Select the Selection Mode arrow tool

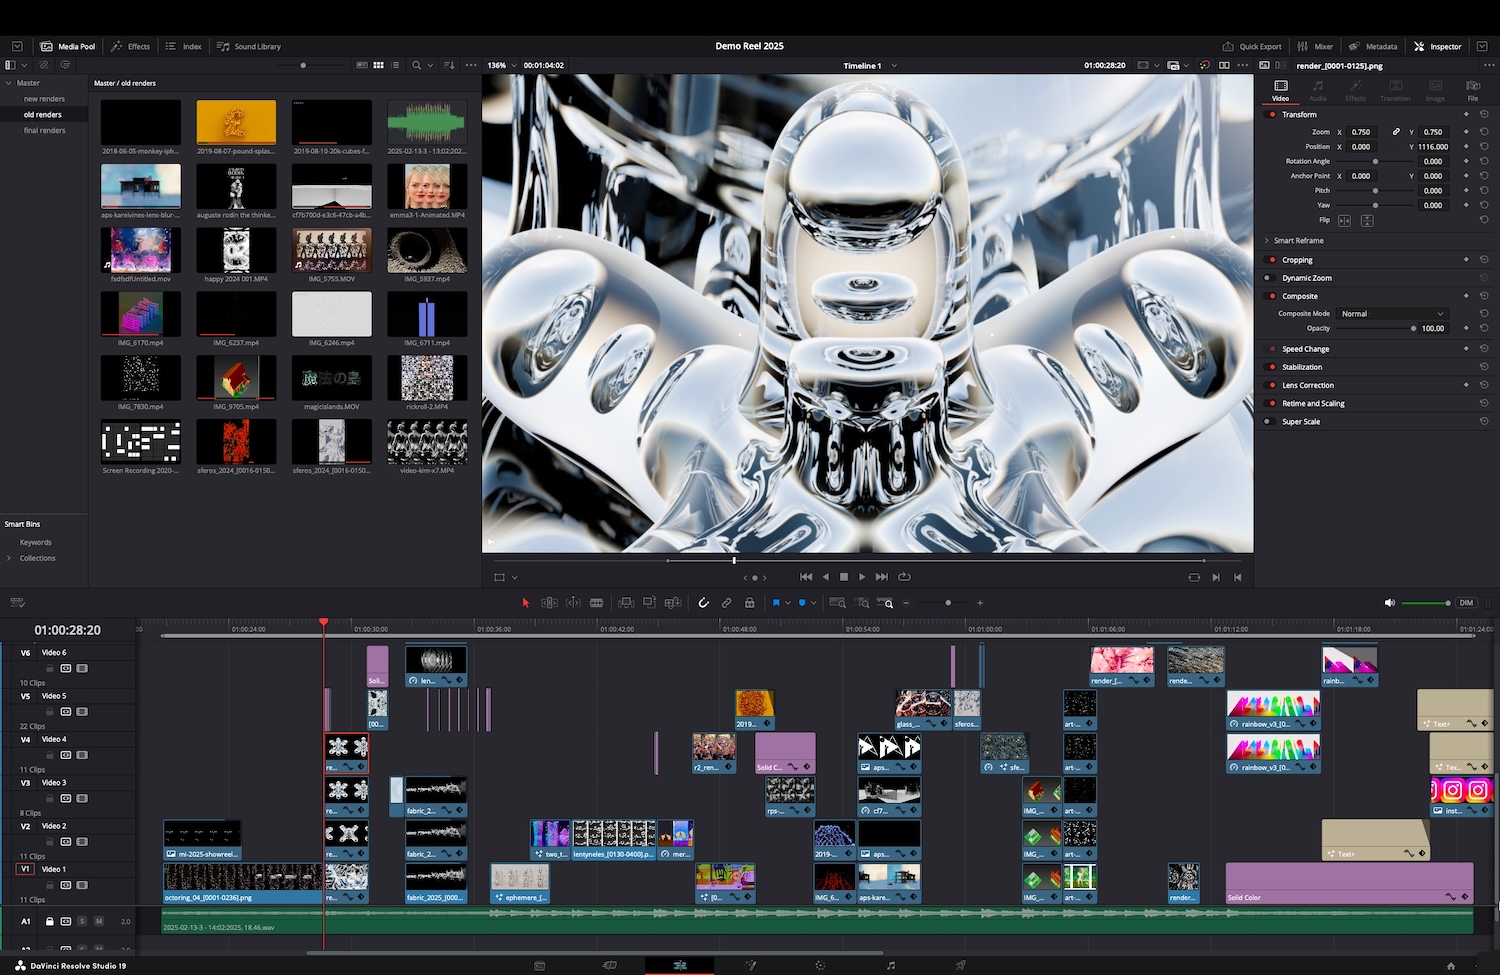525,603
